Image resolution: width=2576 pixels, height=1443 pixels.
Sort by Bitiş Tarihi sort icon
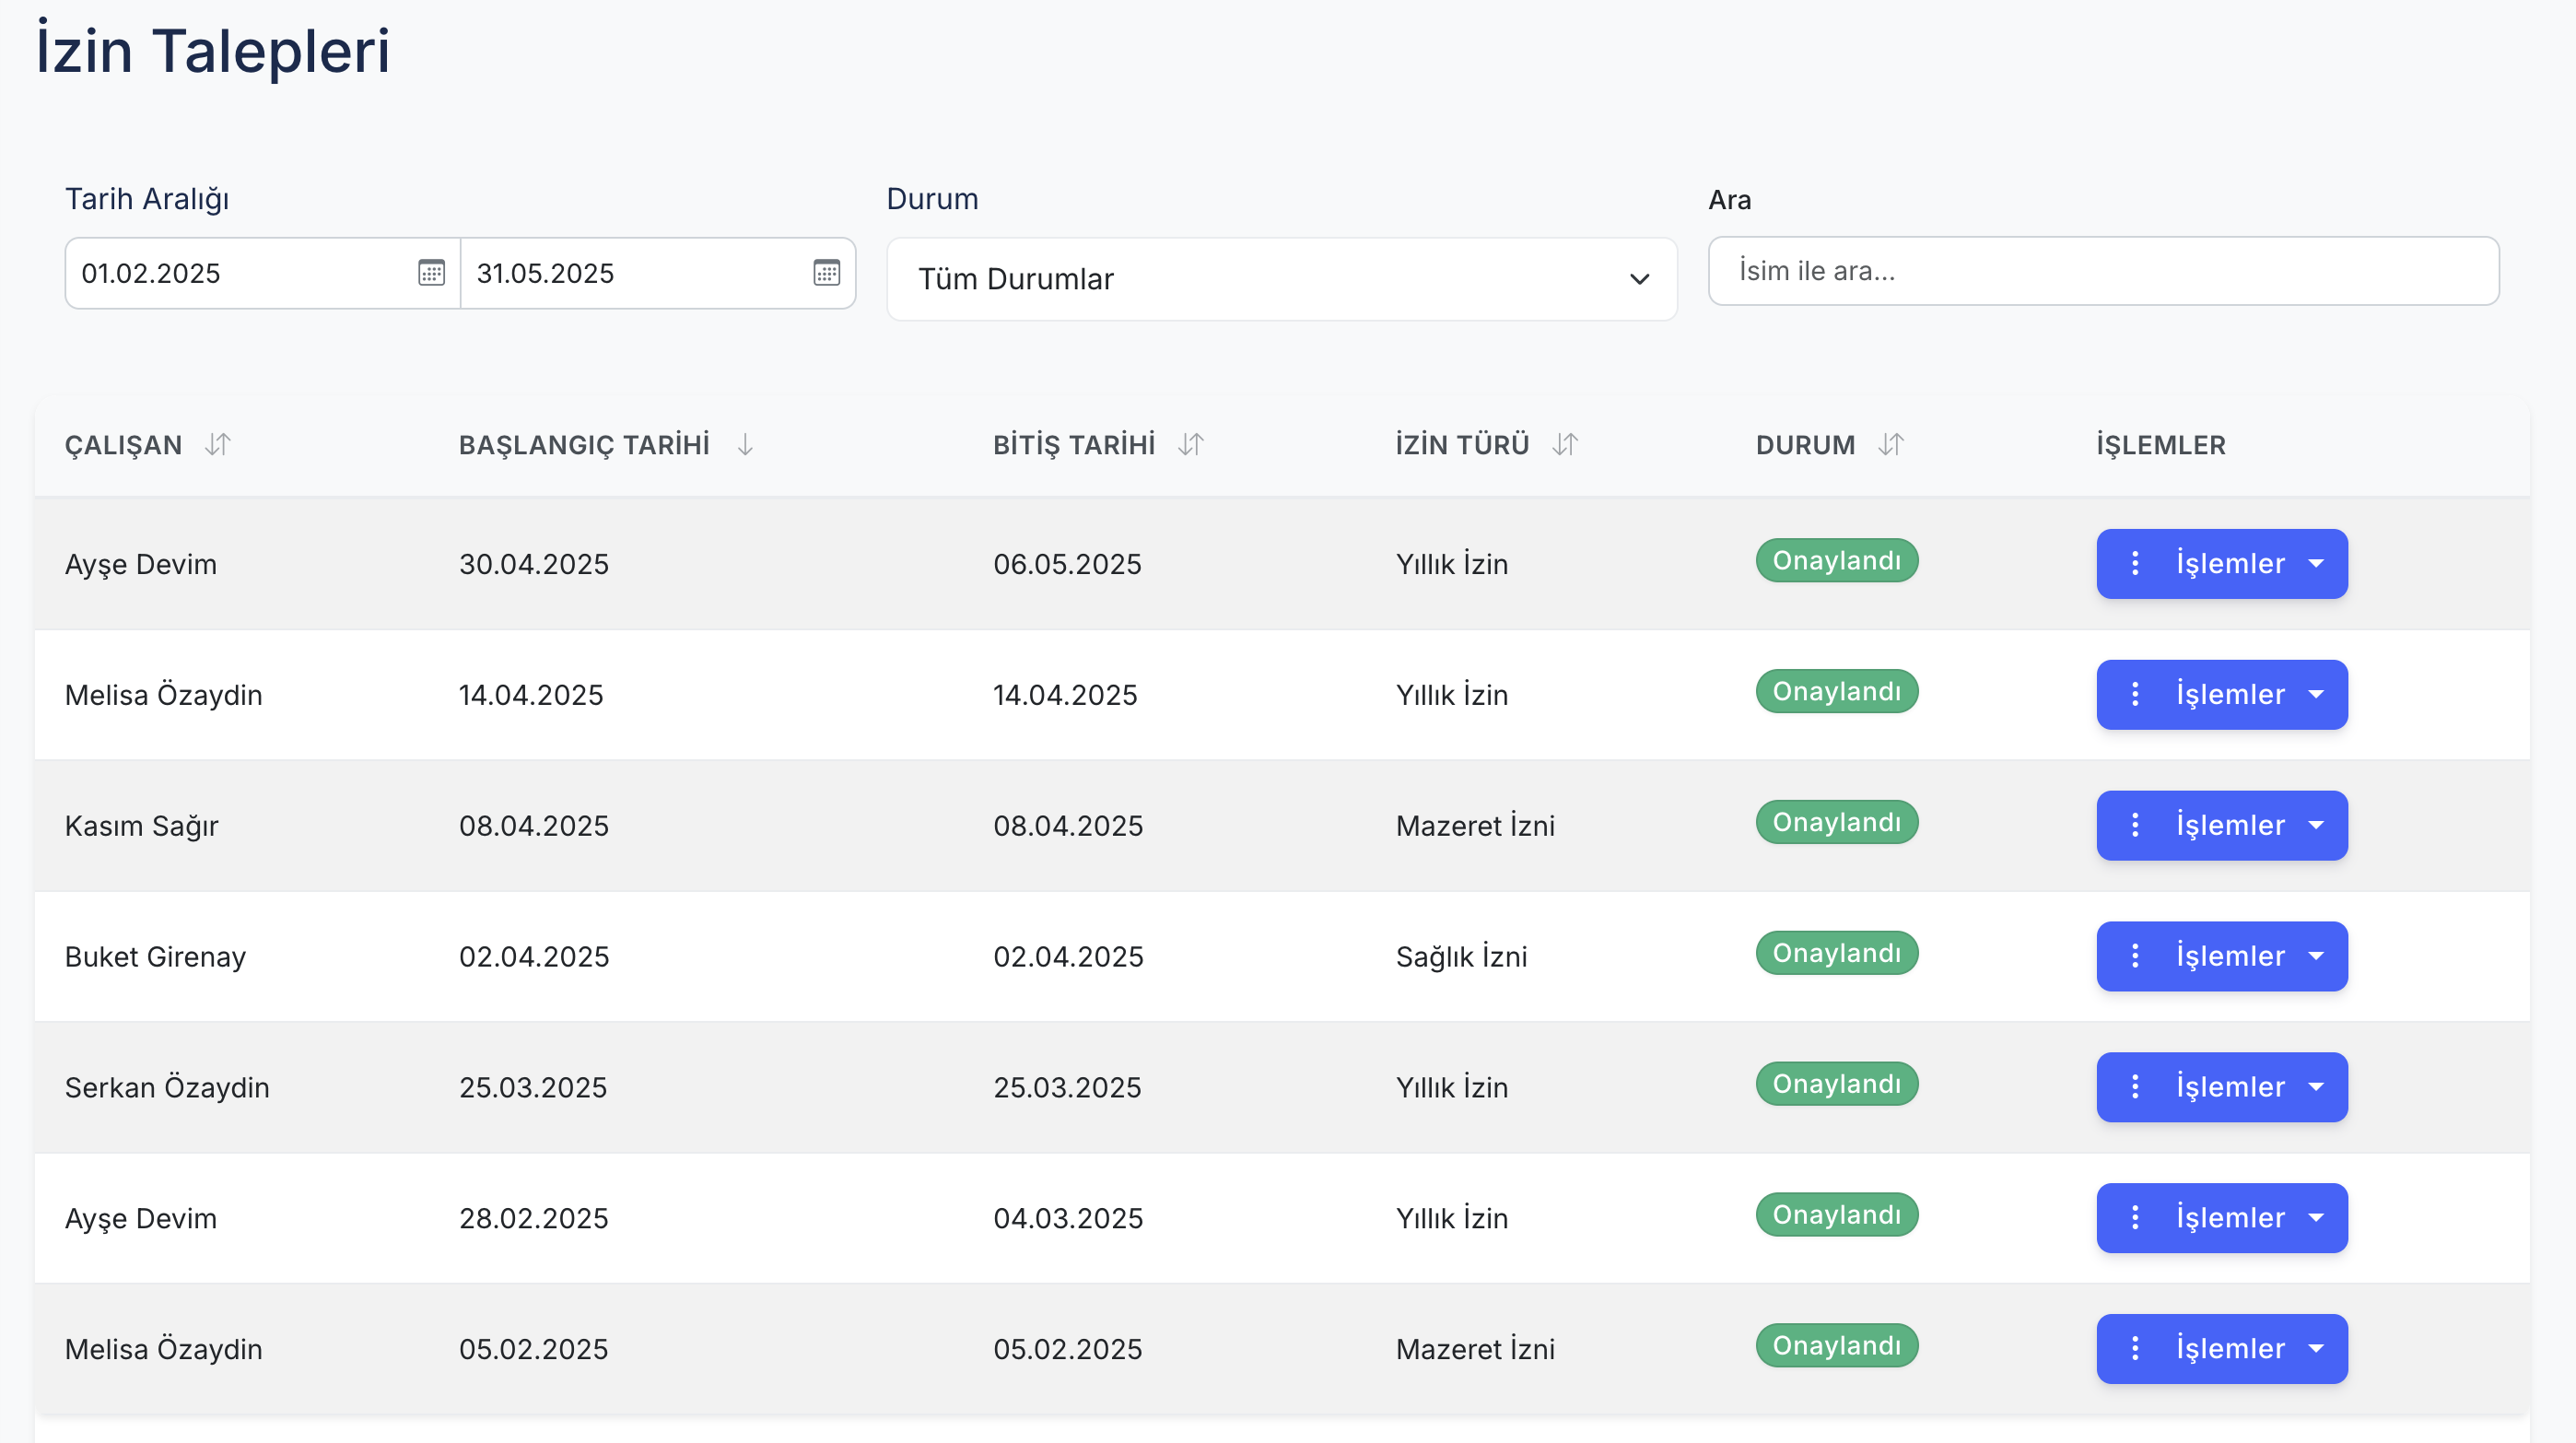click(1190, 444)
